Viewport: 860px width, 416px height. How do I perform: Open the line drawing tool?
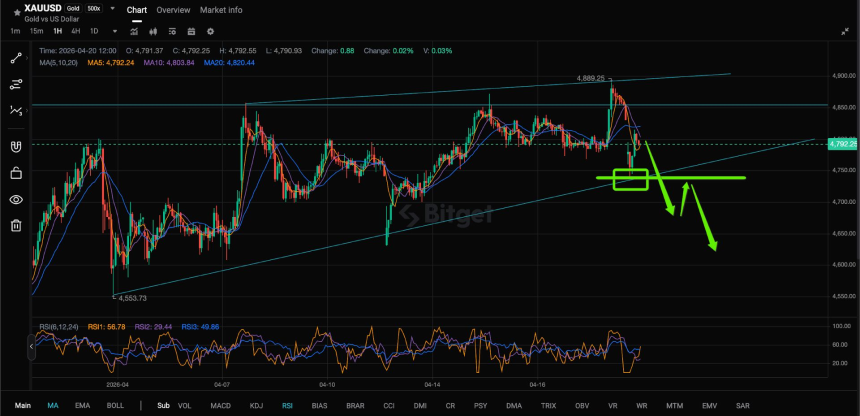pyautogui.click(x=16, y=59)
